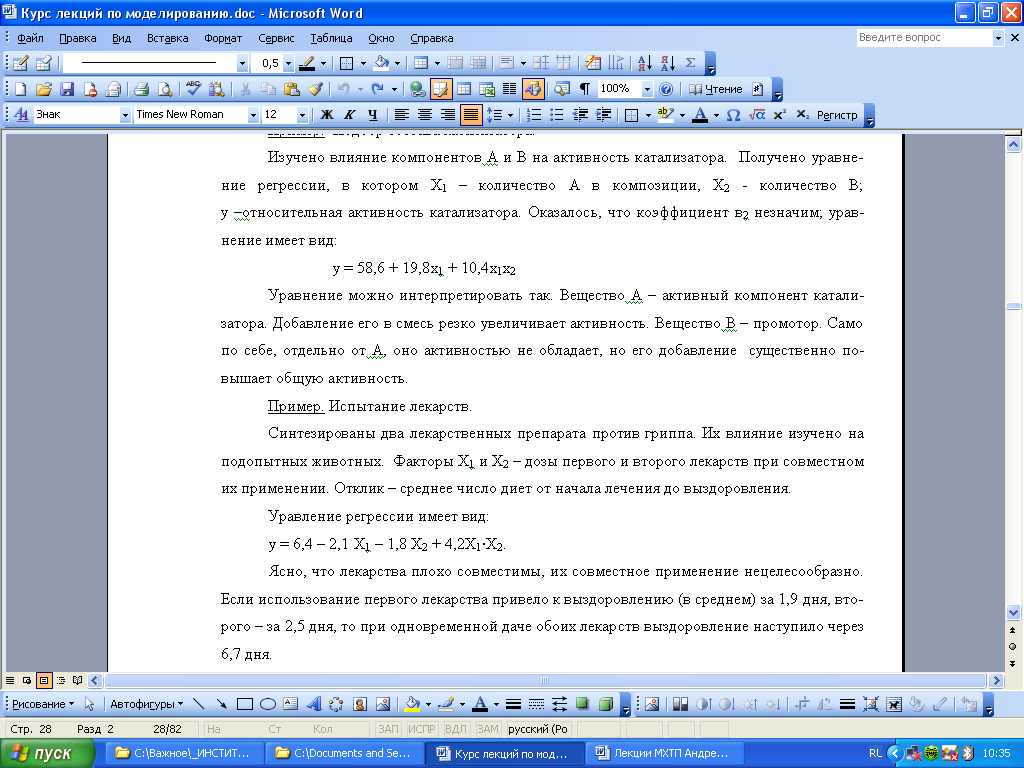
Task: Open the Файл menu
Action: pos(30,39)
